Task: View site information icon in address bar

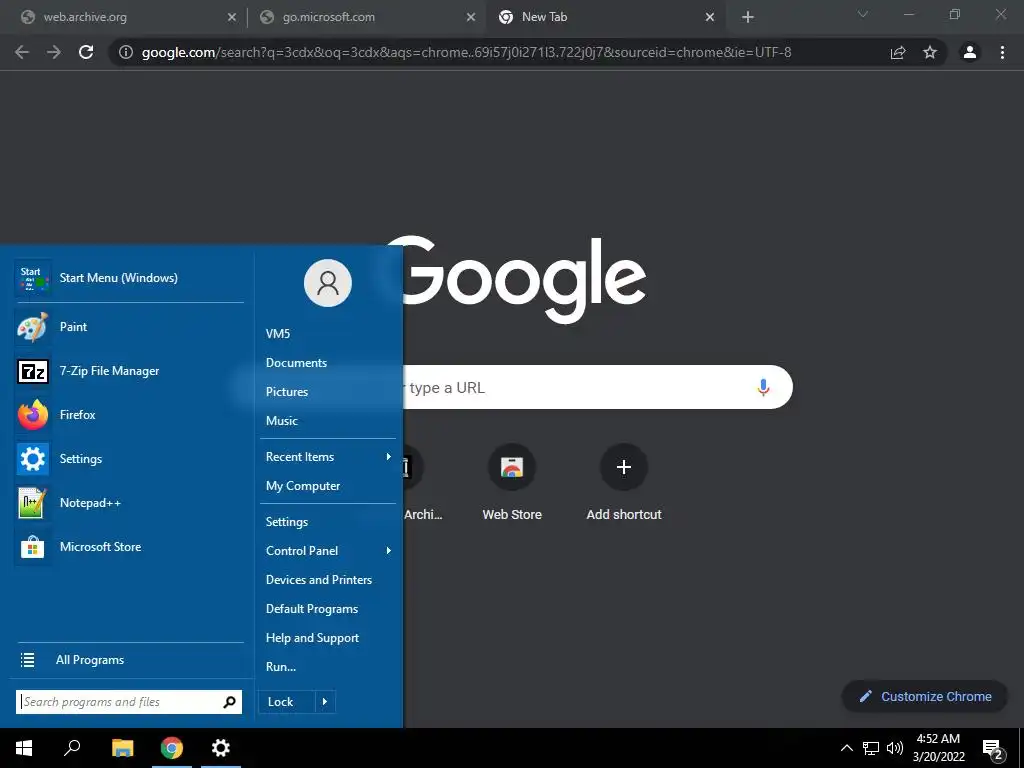Action: click(x=125, y=52)
